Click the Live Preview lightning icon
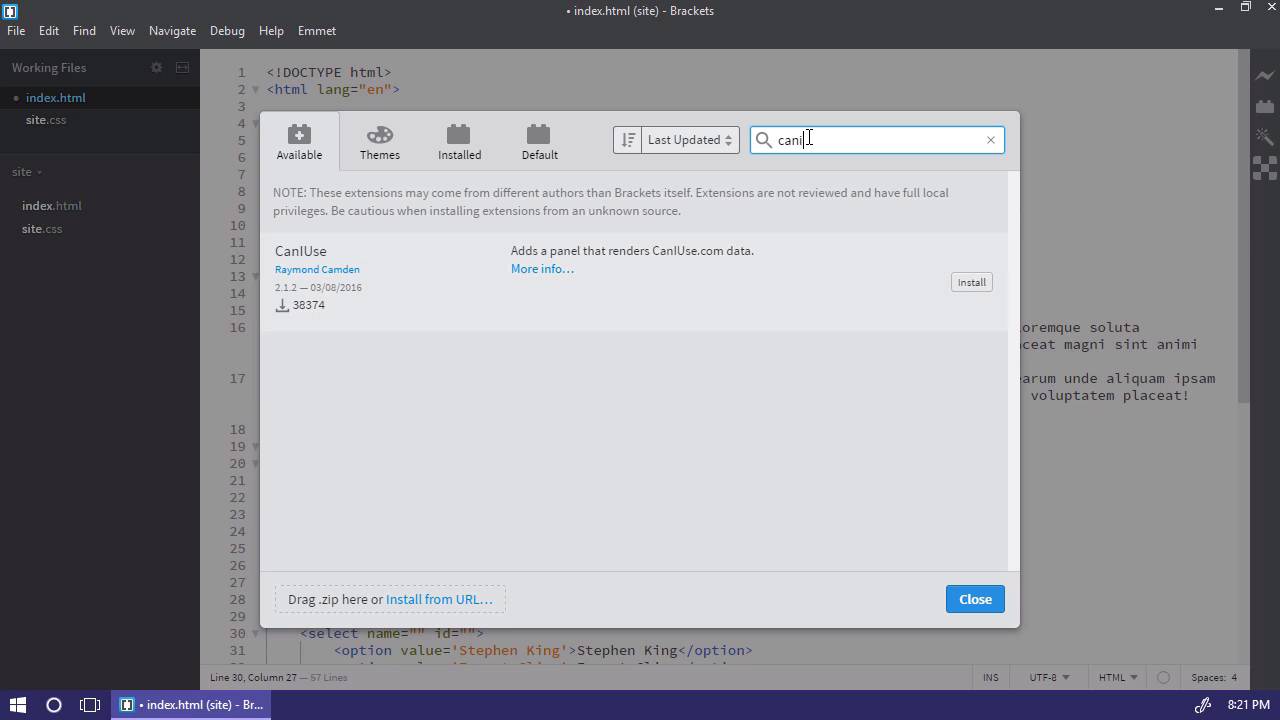The height and width of the screenshot is (720, 1280). click(x=1265, y=75)
